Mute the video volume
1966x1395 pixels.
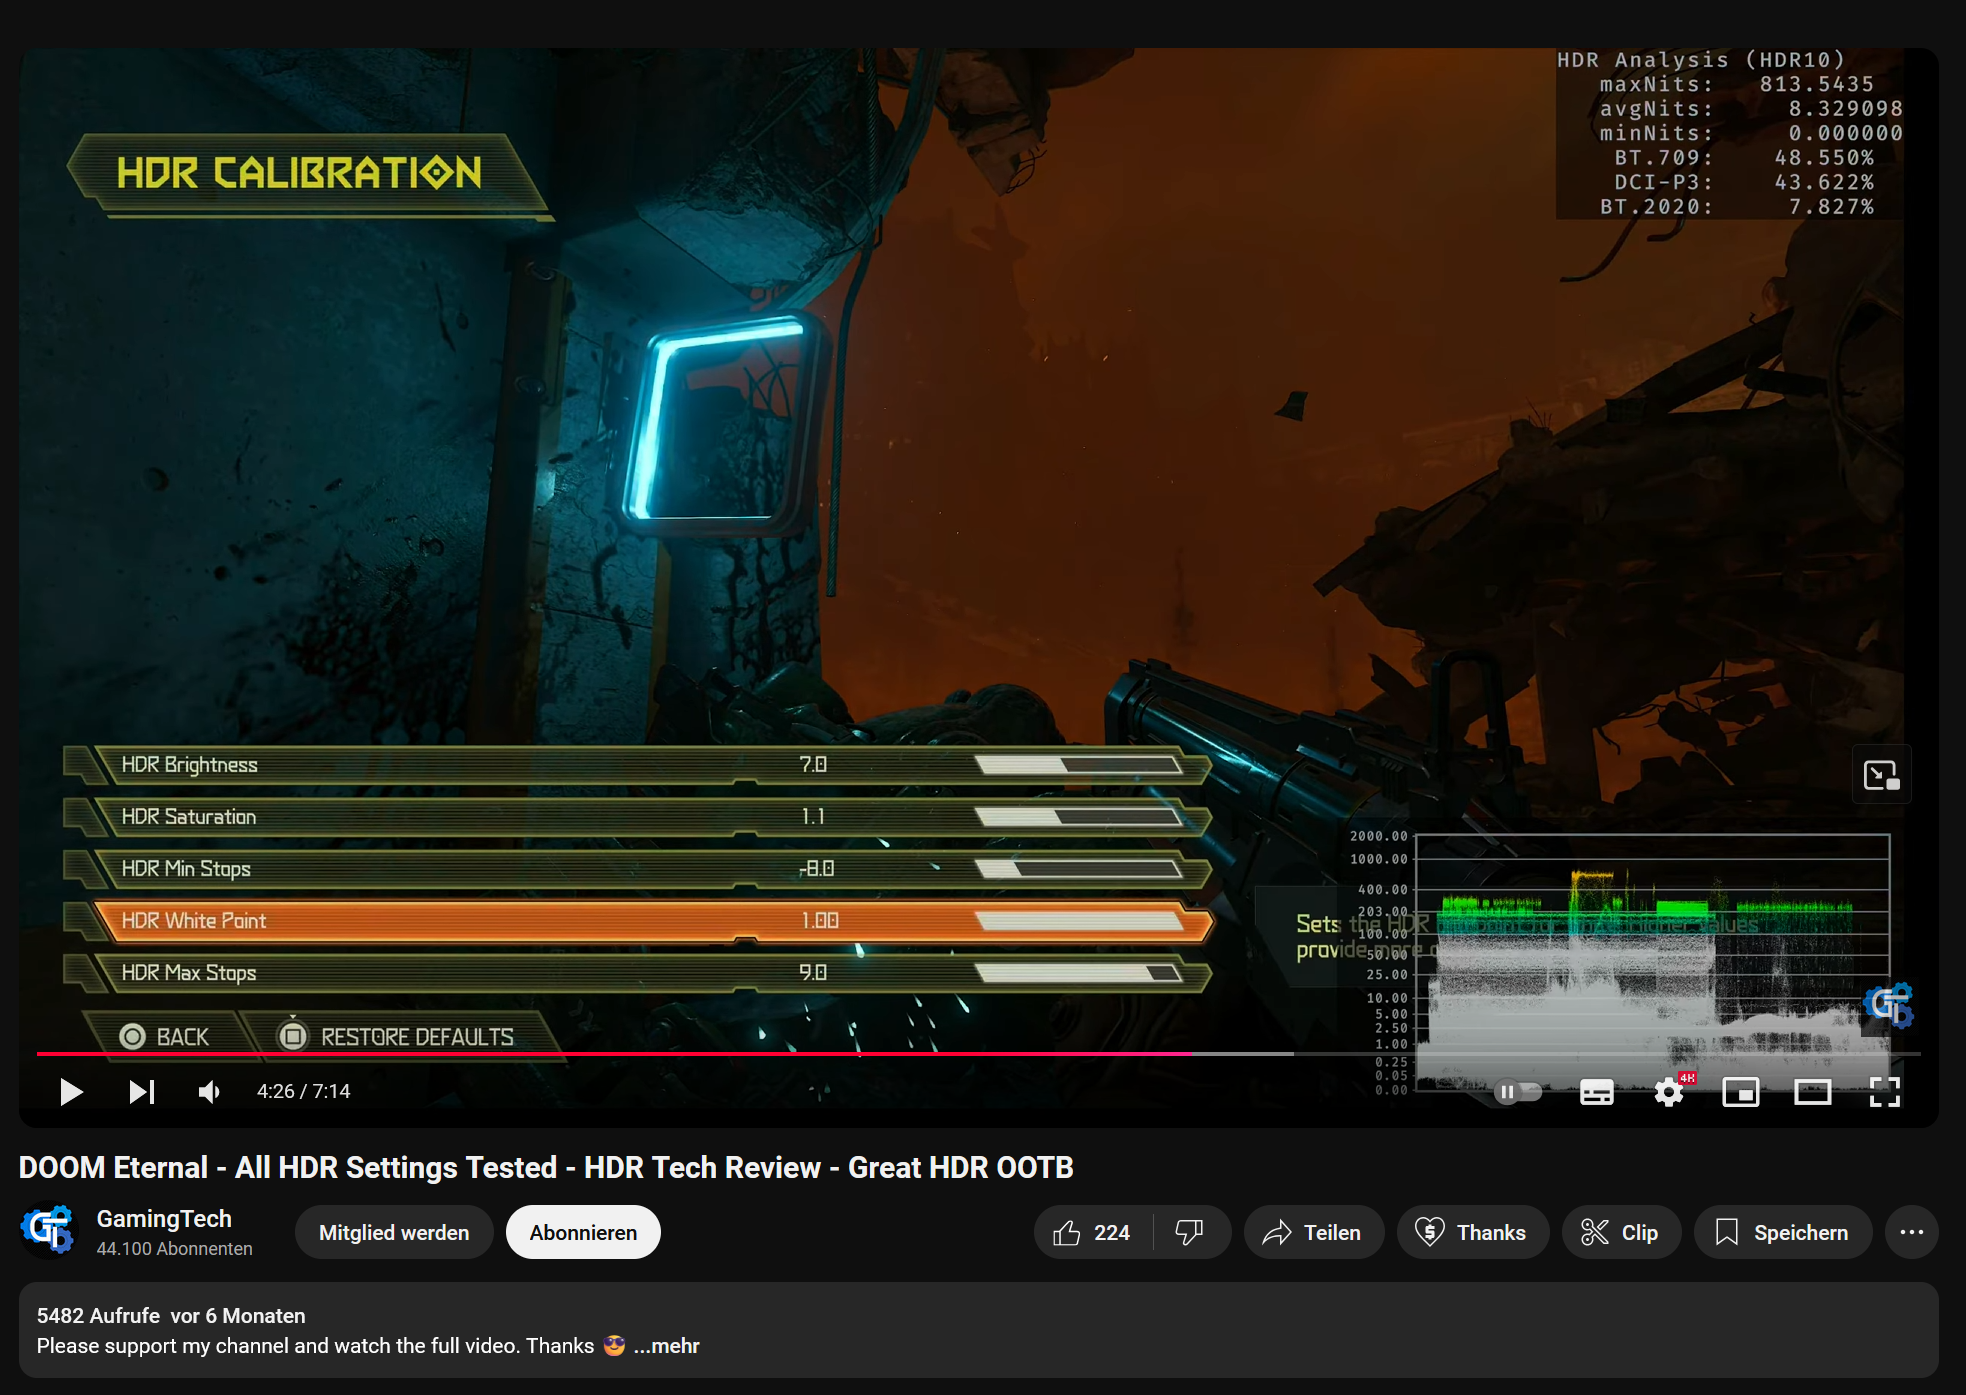pos(209,1091)
